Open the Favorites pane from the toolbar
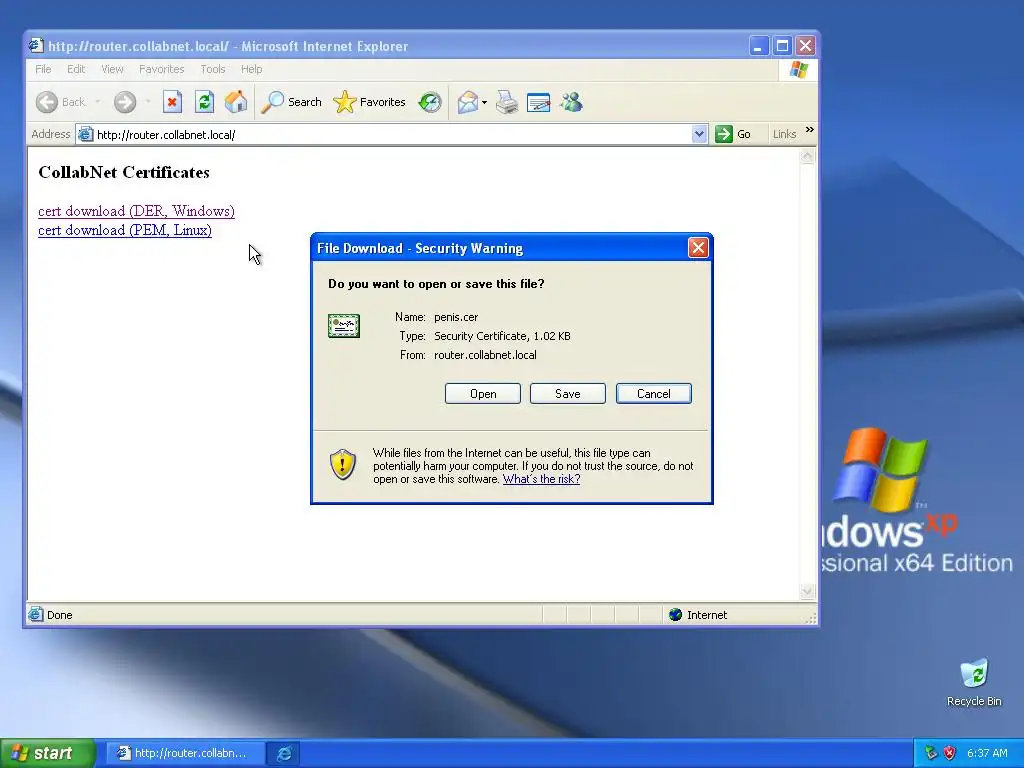Image resolution: width=1024 pixels, height=768 pixels. [x=370, y=102]
